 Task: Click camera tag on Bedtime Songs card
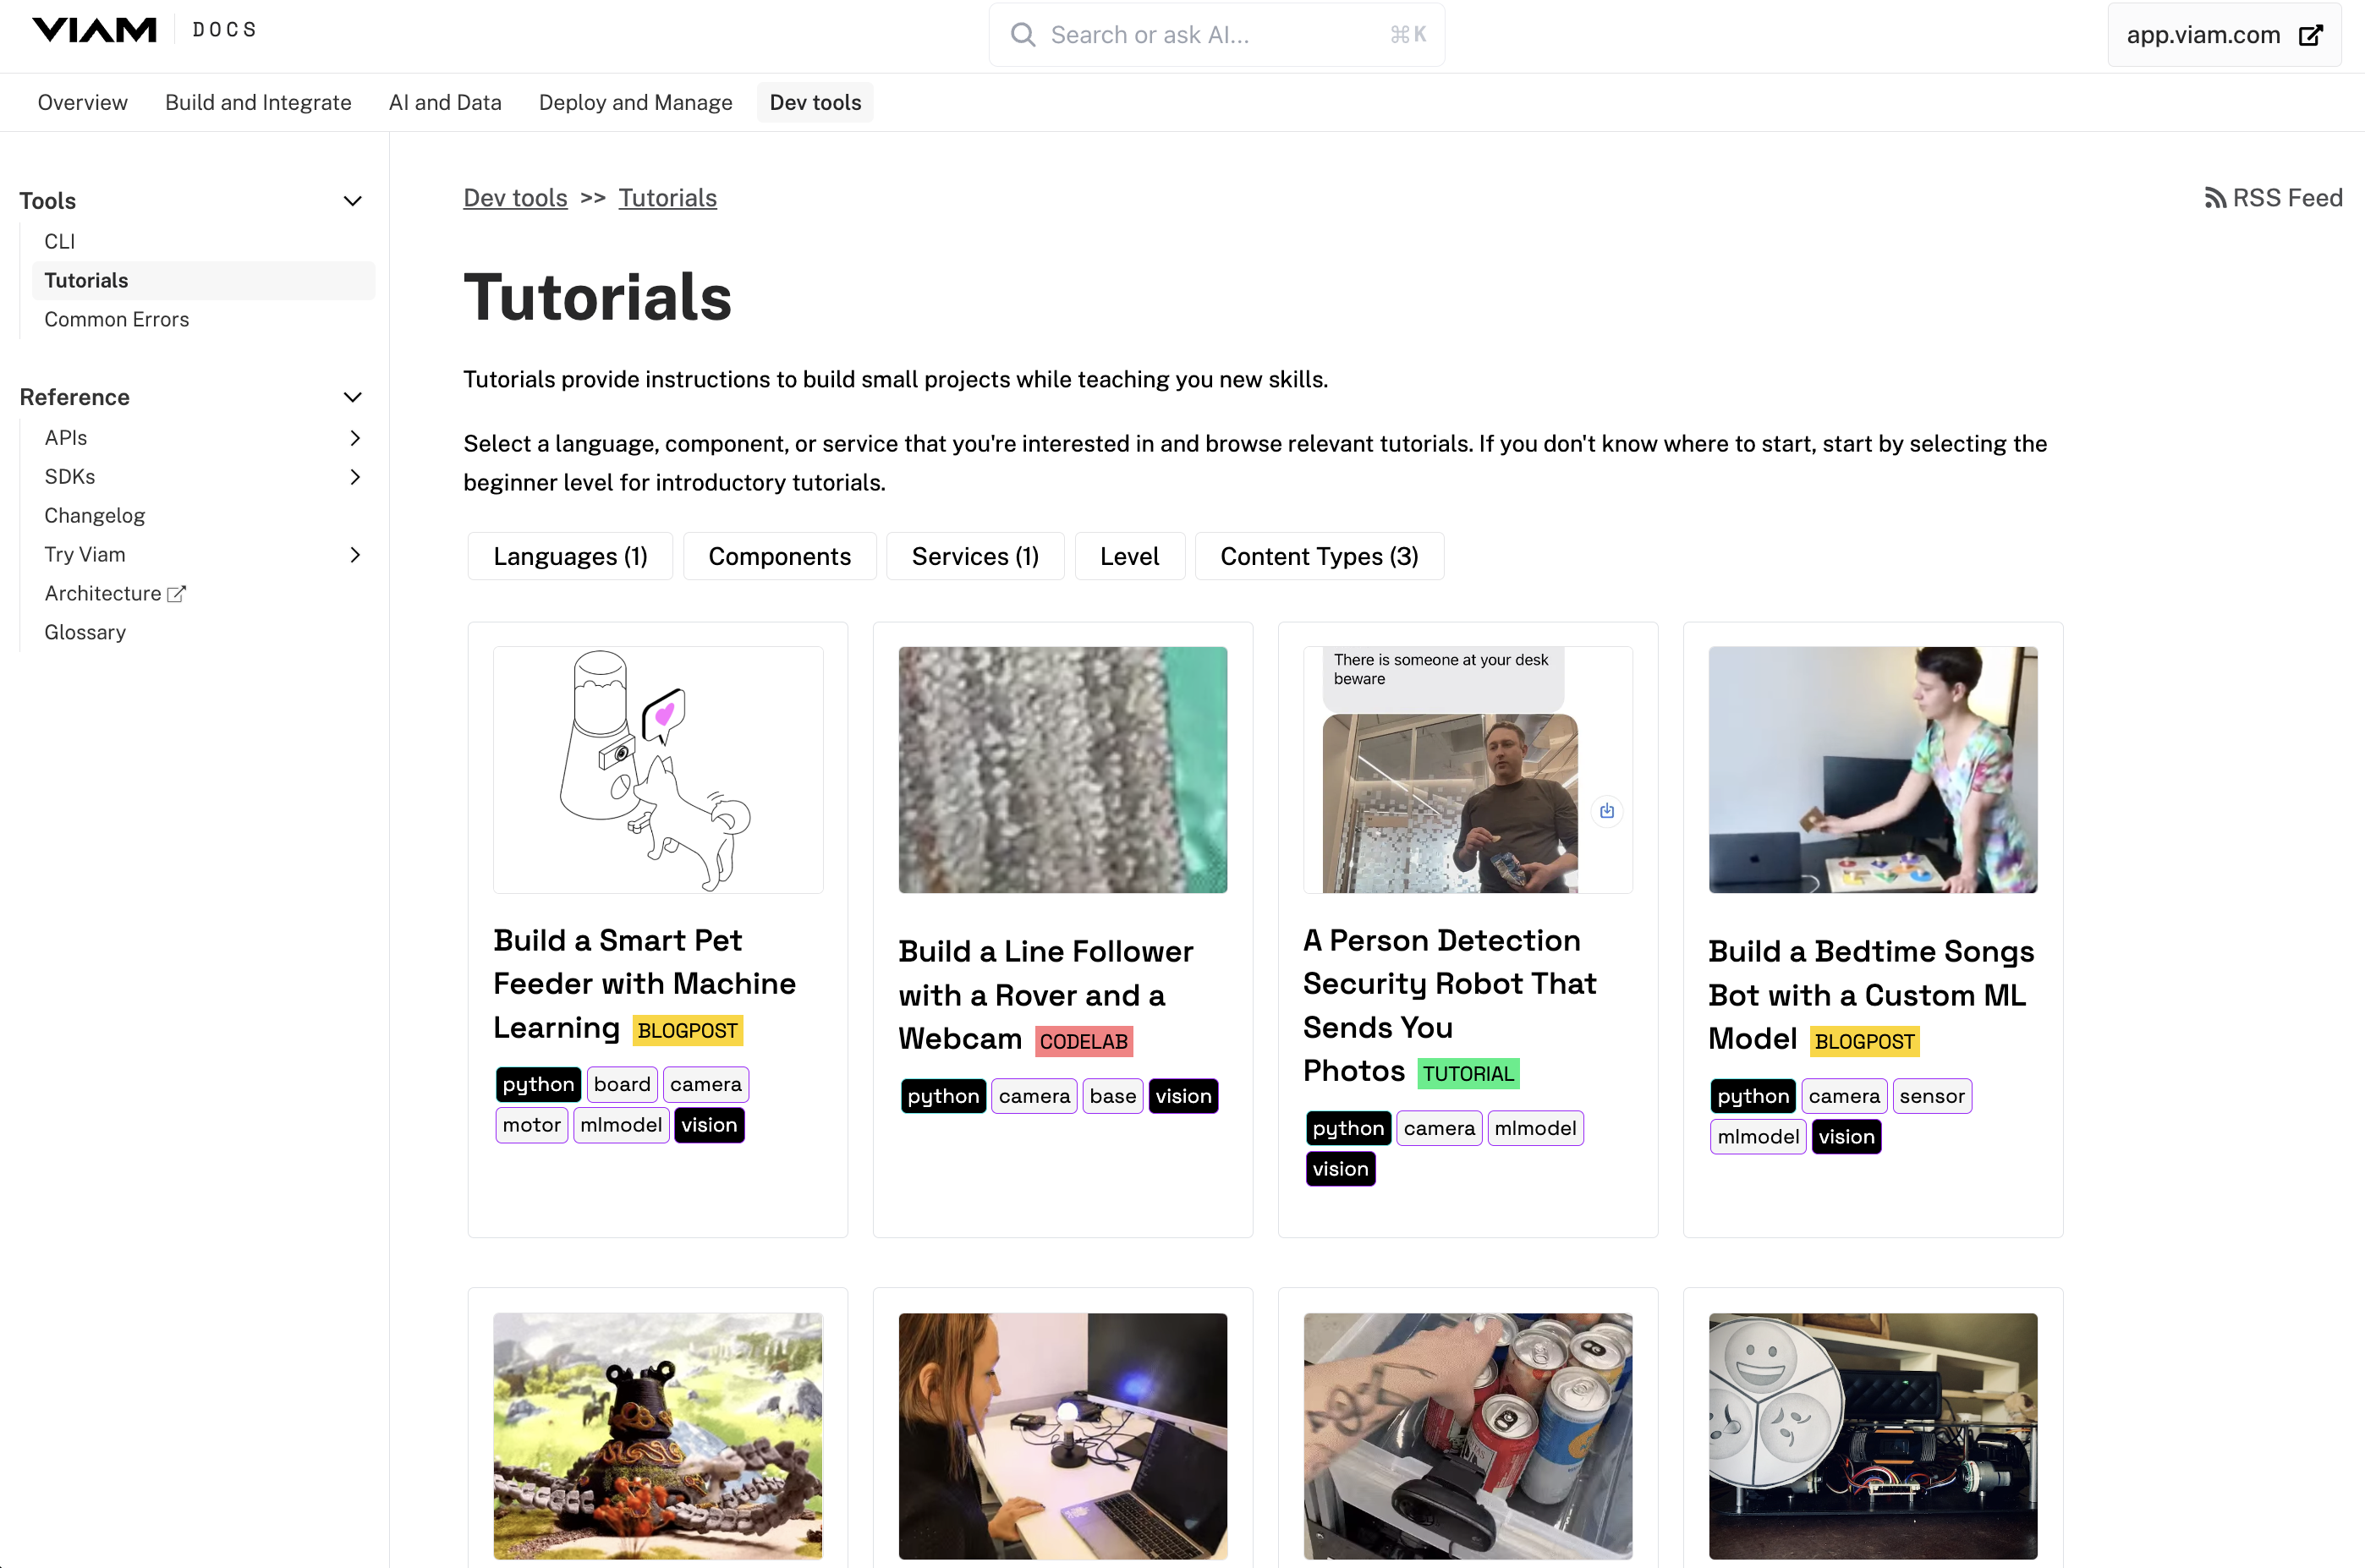coord(1844,1096)
